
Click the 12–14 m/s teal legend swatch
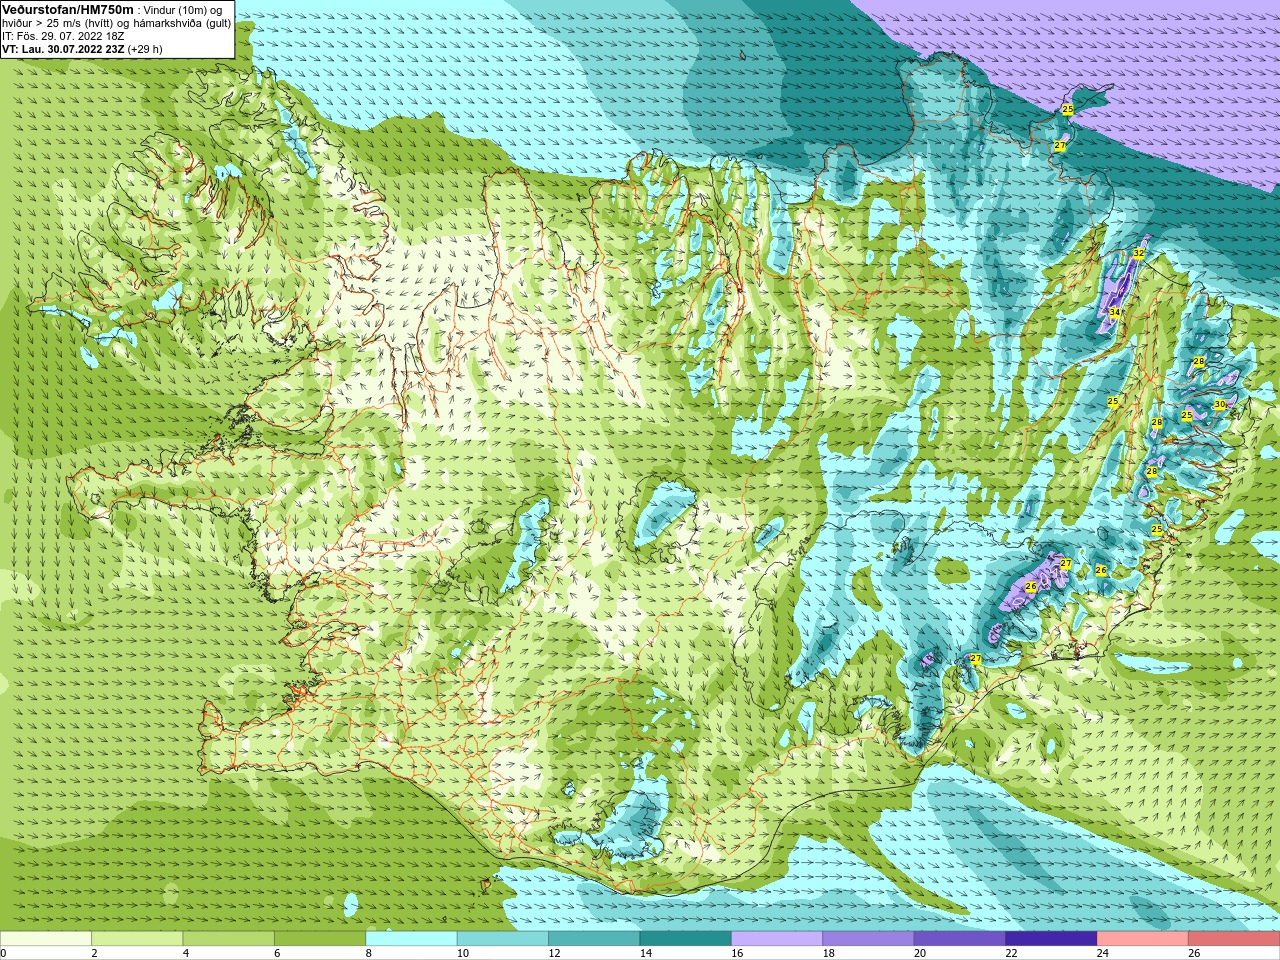pos(594,938)
